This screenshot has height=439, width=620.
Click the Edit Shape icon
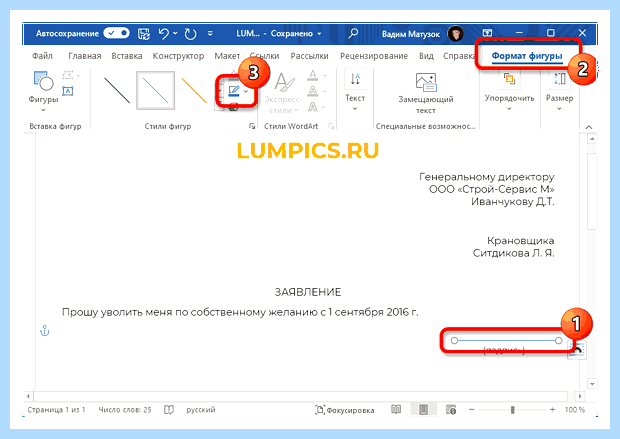coord(70,75)
